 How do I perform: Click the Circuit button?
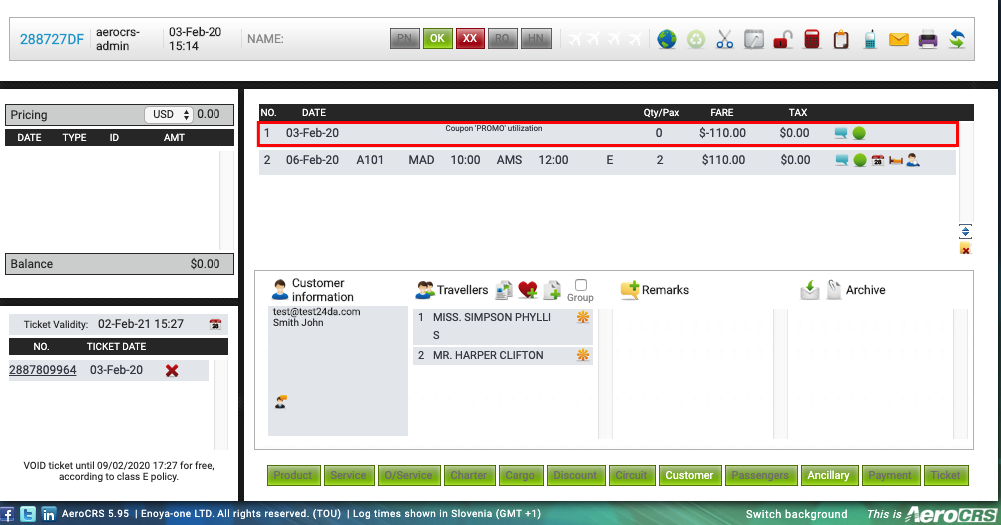[631, 475]
